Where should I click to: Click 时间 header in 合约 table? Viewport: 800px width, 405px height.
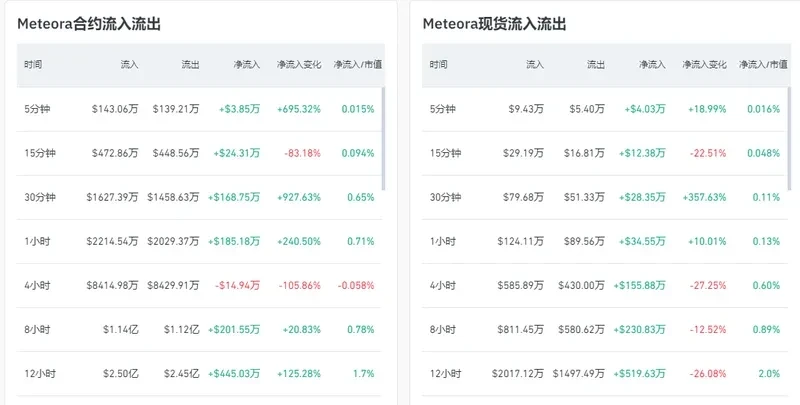pos(33,65)
